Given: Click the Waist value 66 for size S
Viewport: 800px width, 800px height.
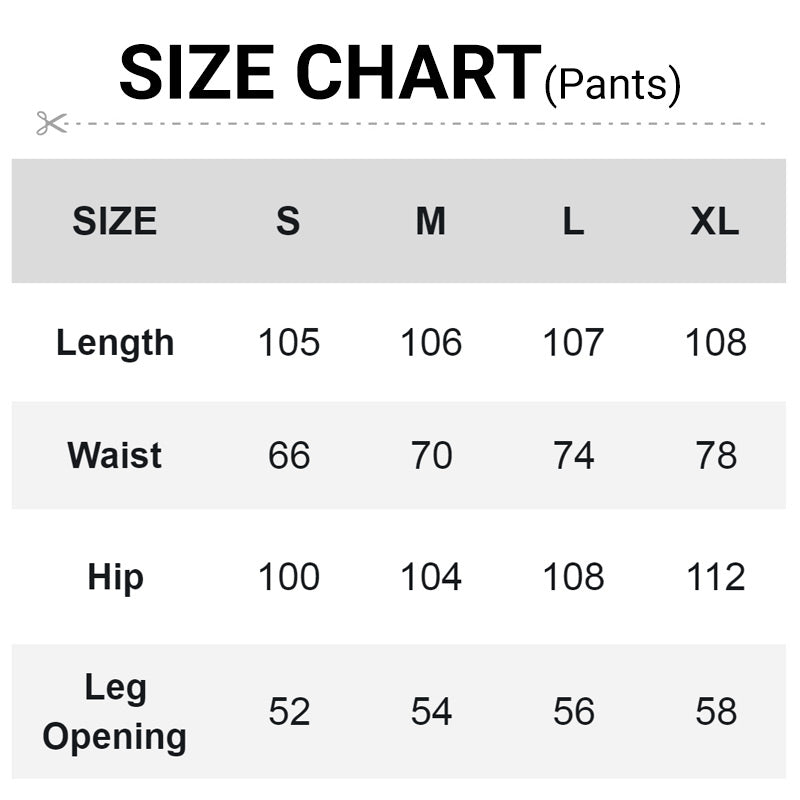Looking at the screenshot, I should pyautogui.click(x=289, y=456).
